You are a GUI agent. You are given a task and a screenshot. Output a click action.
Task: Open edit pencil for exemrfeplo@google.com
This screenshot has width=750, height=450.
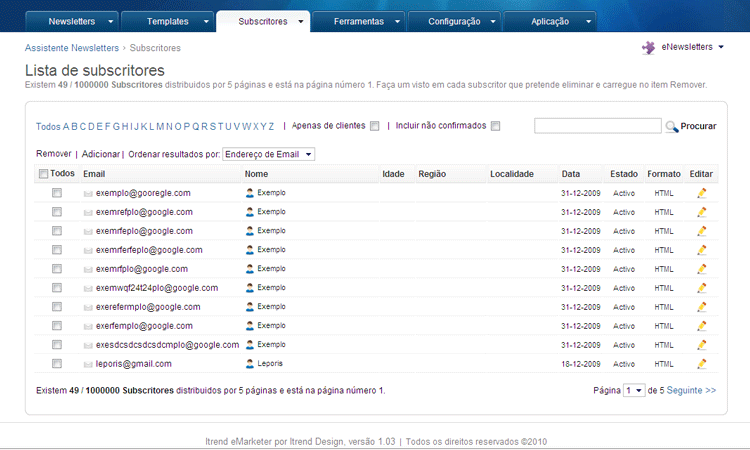(701, 231)
